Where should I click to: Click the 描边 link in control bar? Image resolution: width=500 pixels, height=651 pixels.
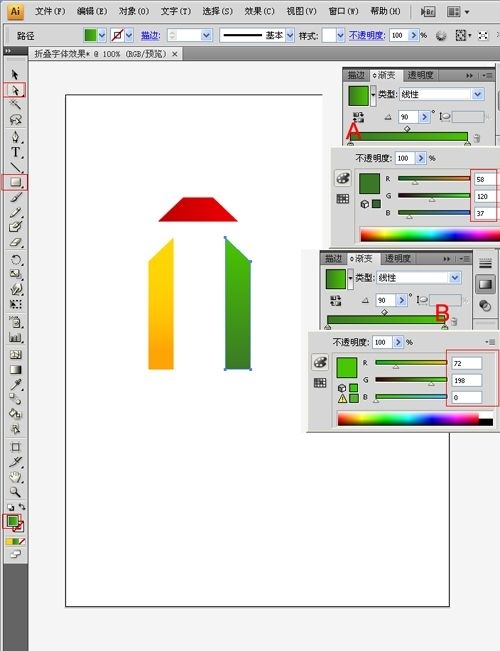[150, 36]
